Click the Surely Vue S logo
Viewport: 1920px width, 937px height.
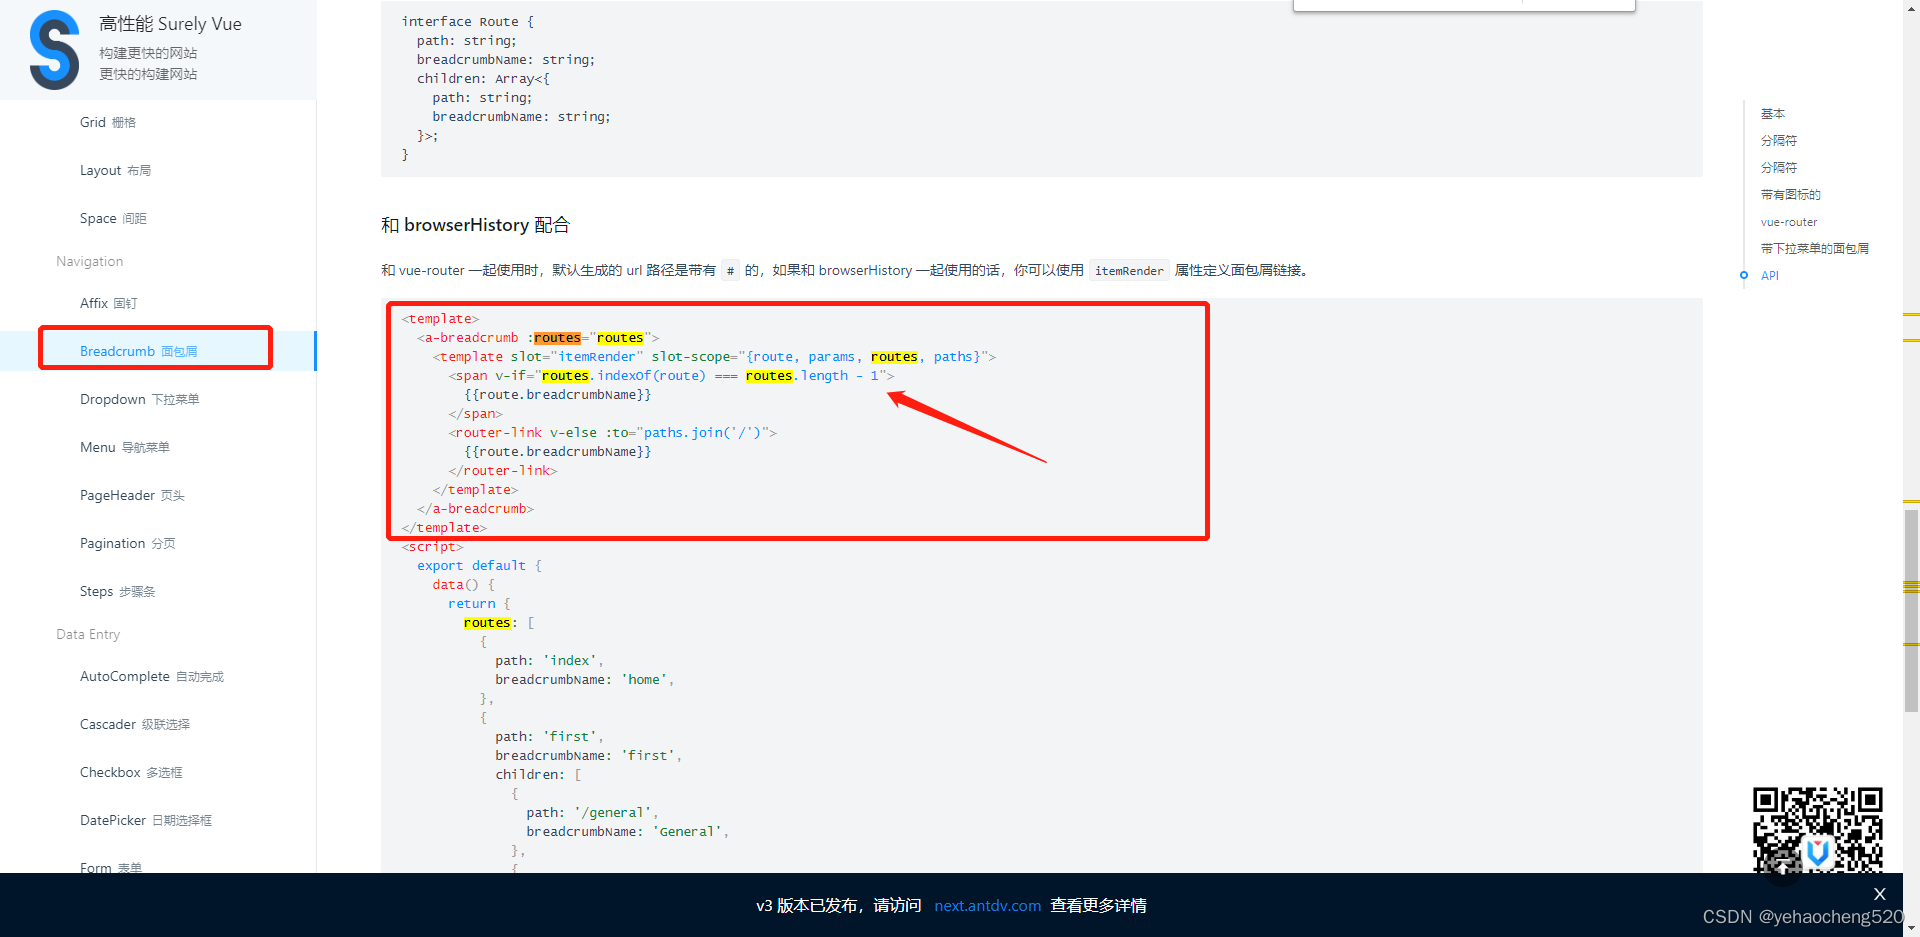coord(54,50)
